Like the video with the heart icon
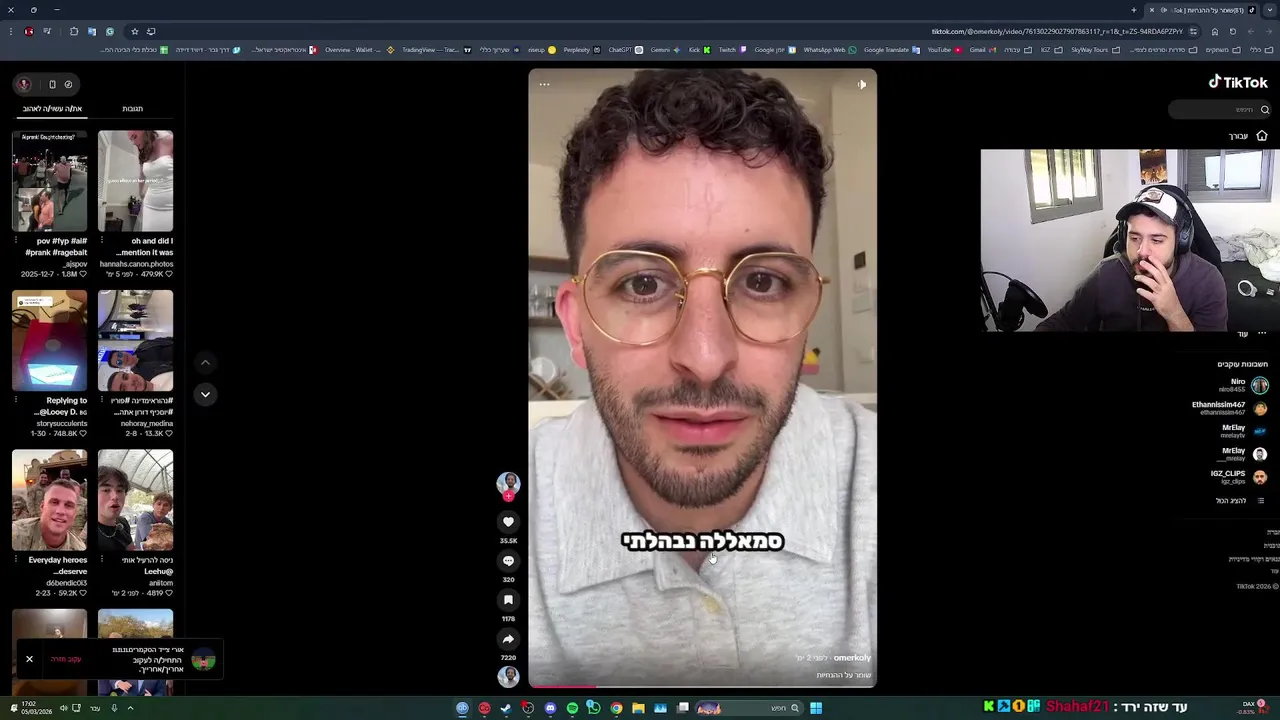Viewport: 1280px width, 720px height. [508, 522]
